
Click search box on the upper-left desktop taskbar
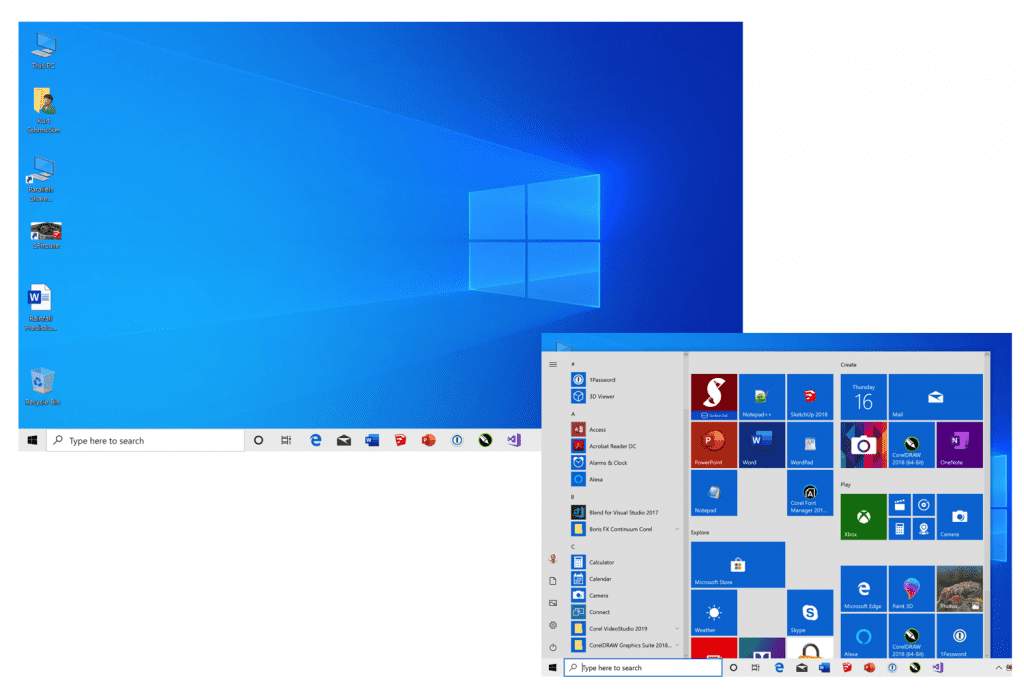click(146, 440)
